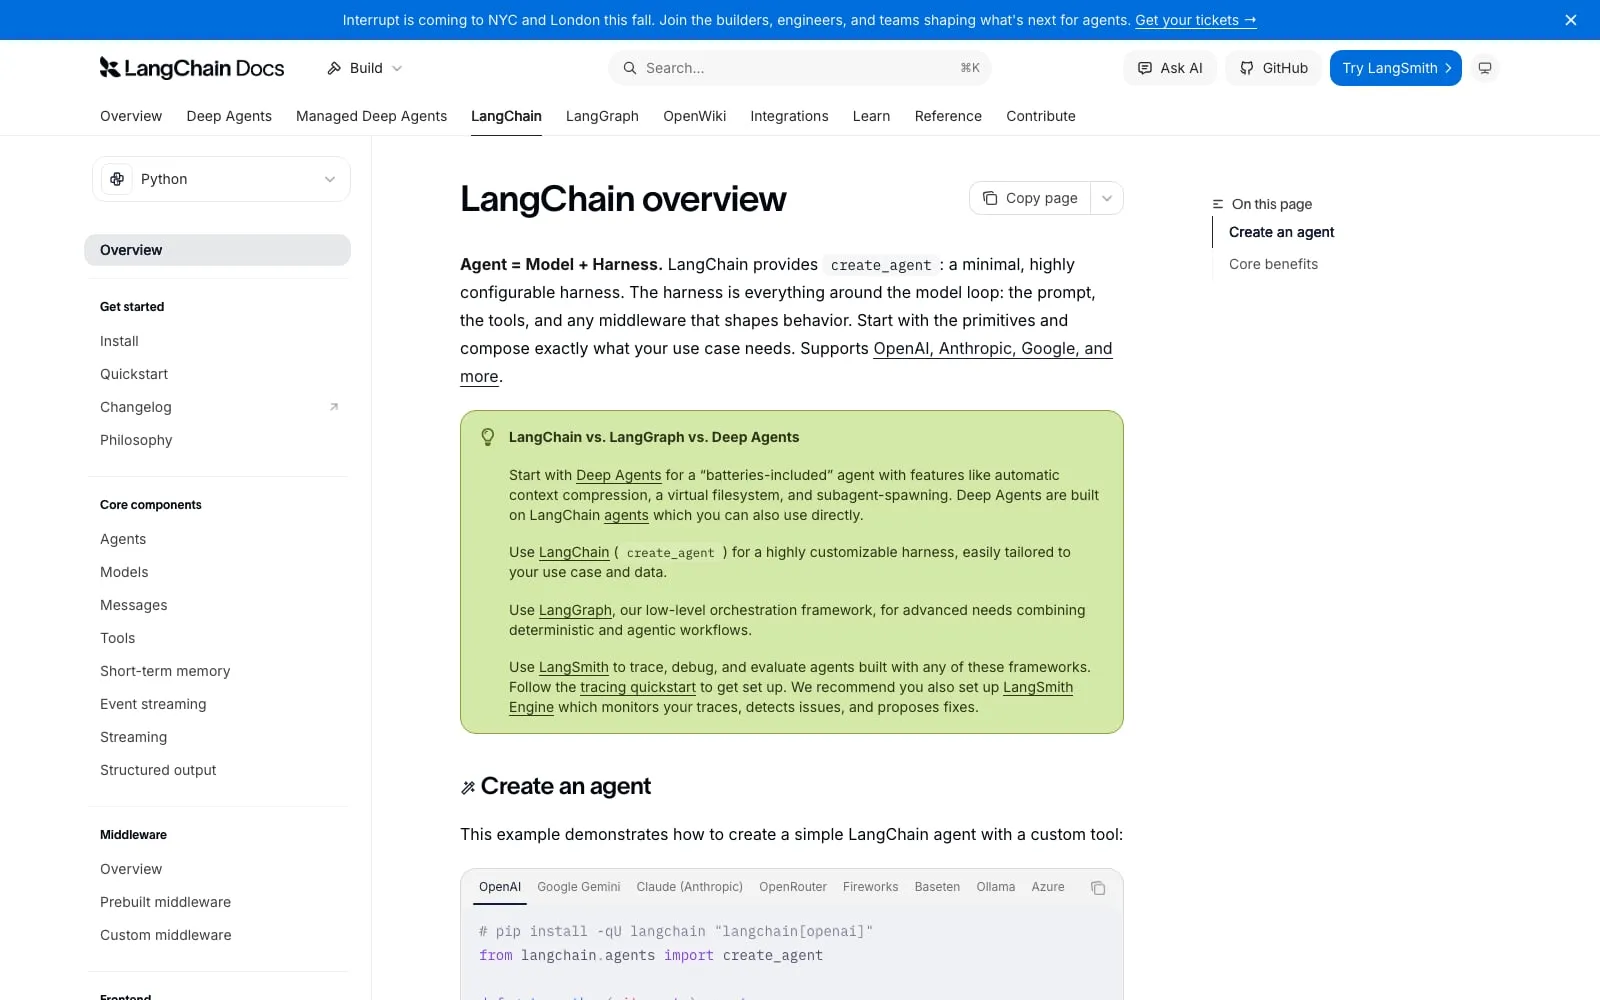Screen dimensions: 1600x1000
Task: Switch to the Deep Agents tab
Action: pyautogui.click(x=229, y=116)
